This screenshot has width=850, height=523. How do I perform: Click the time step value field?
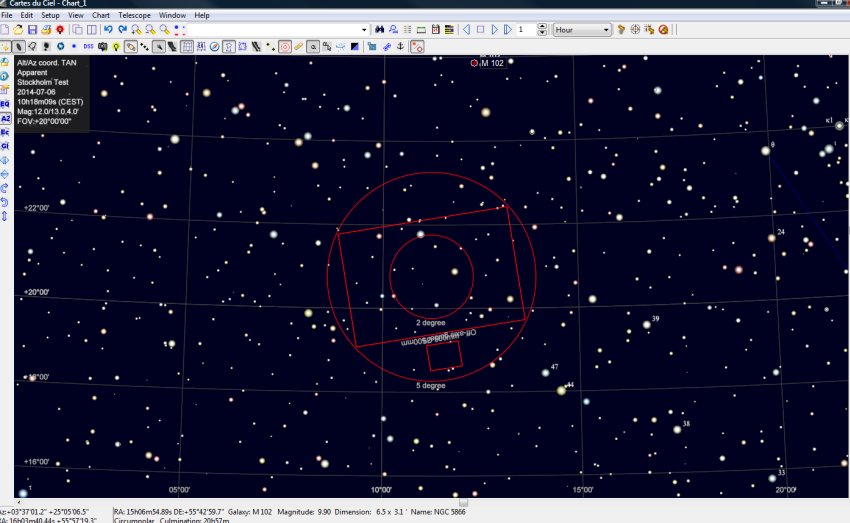(525, 30)
